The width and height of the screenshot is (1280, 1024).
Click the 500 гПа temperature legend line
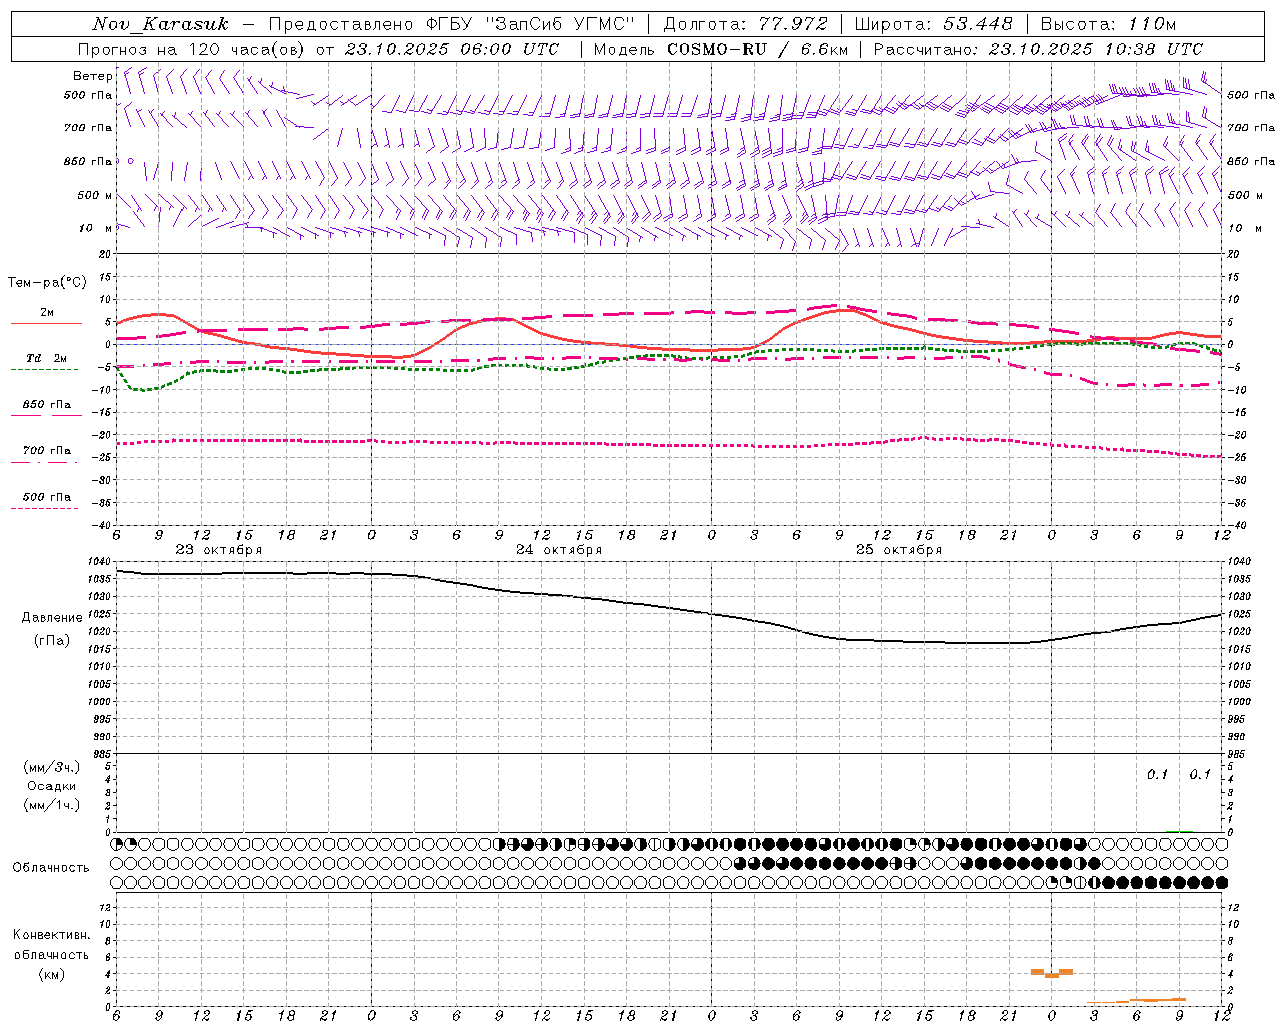[x=44, y=508]
